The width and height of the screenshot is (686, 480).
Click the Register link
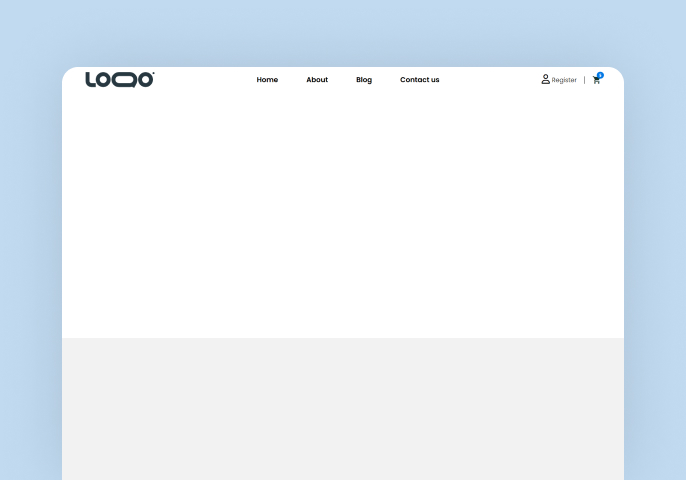564,80
